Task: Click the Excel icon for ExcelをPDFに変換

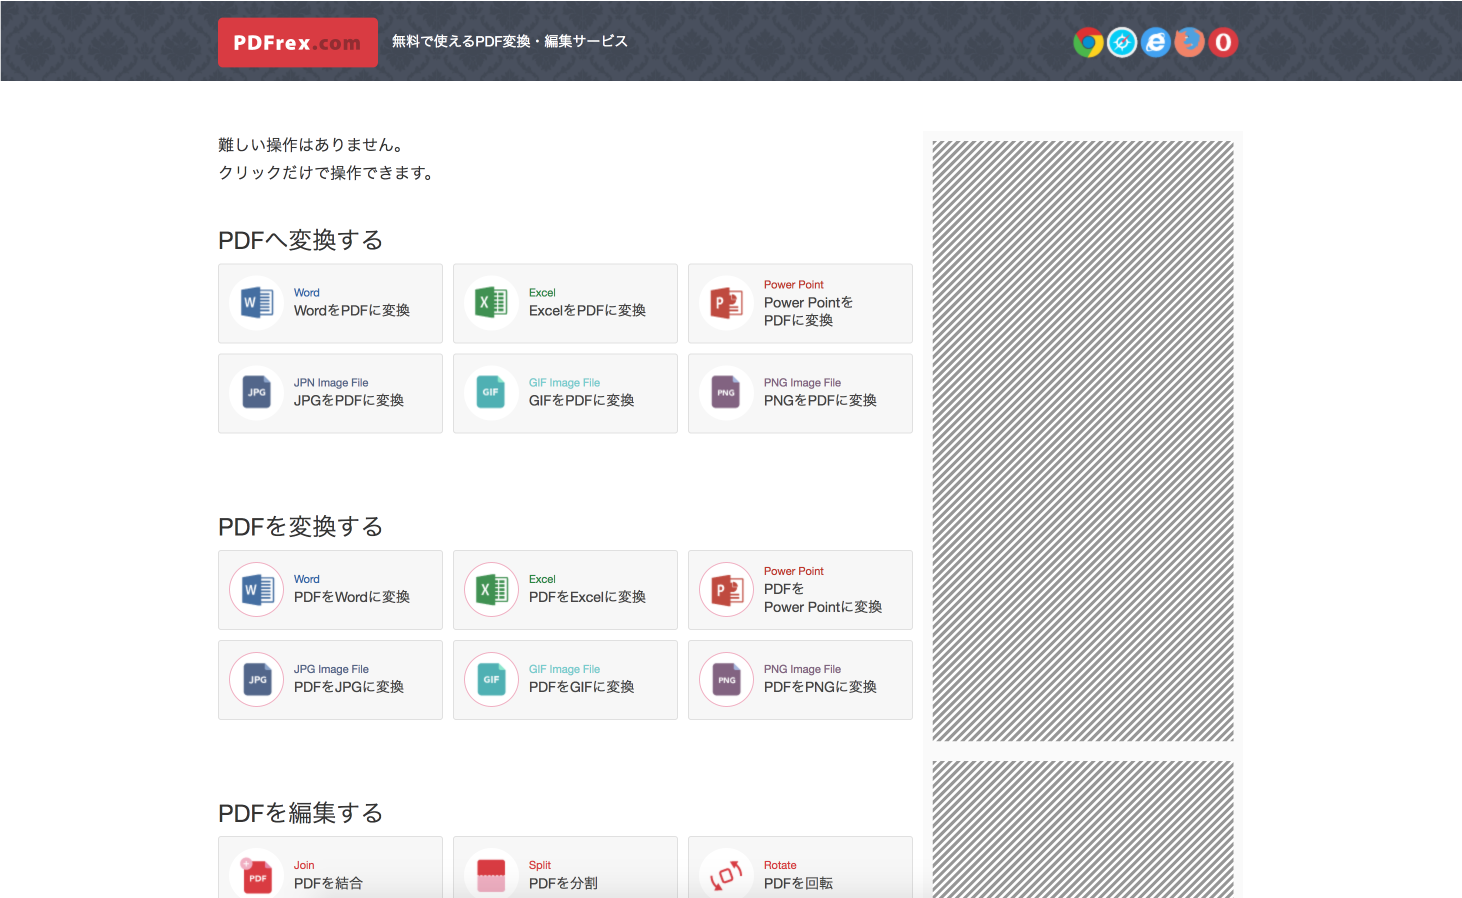Action: [491, 303]
